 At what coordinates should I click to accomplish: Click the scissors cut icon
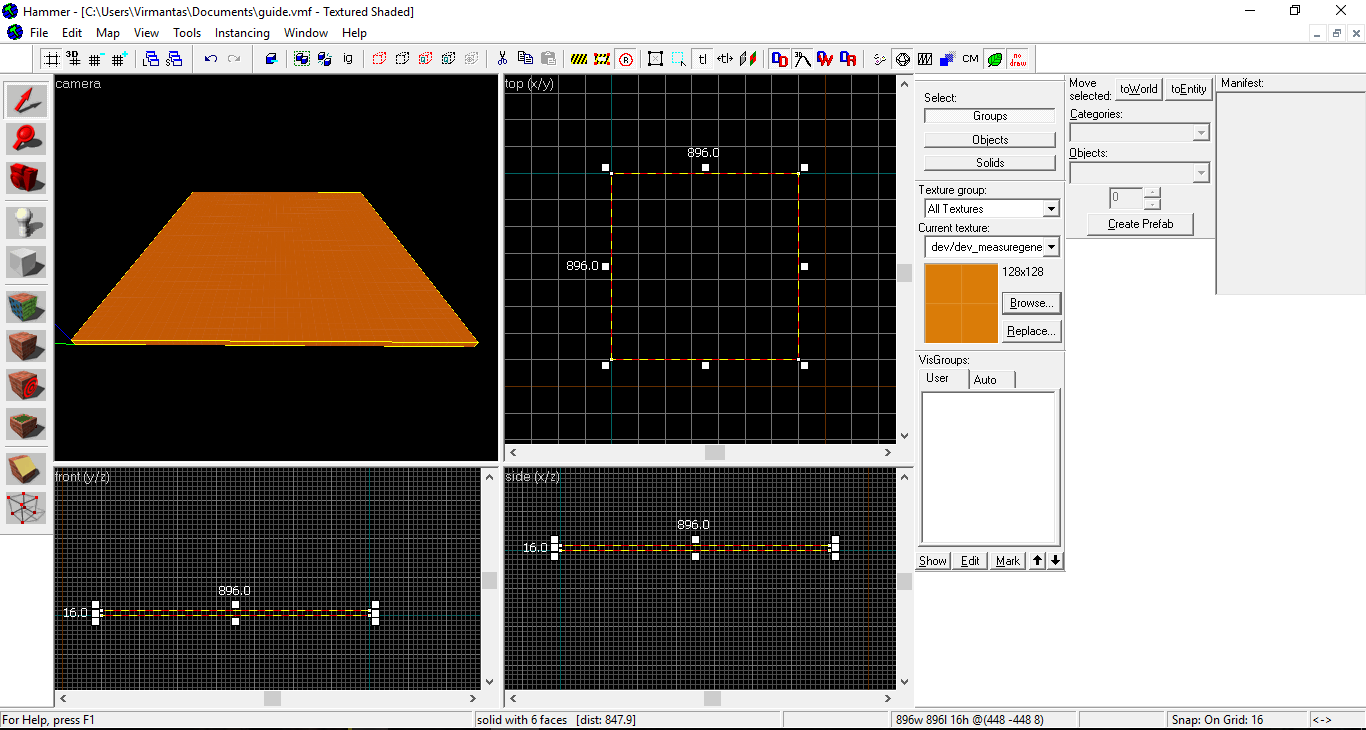tap(502, 59)
